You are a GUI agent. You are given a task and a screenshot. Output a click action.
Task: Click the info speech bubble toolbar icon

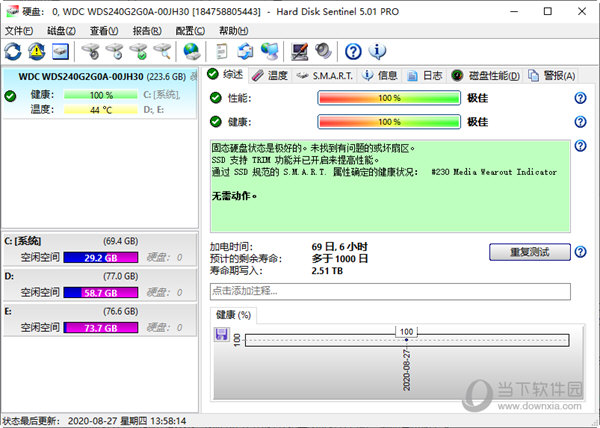pyautogui.click(x=377, y=51)
